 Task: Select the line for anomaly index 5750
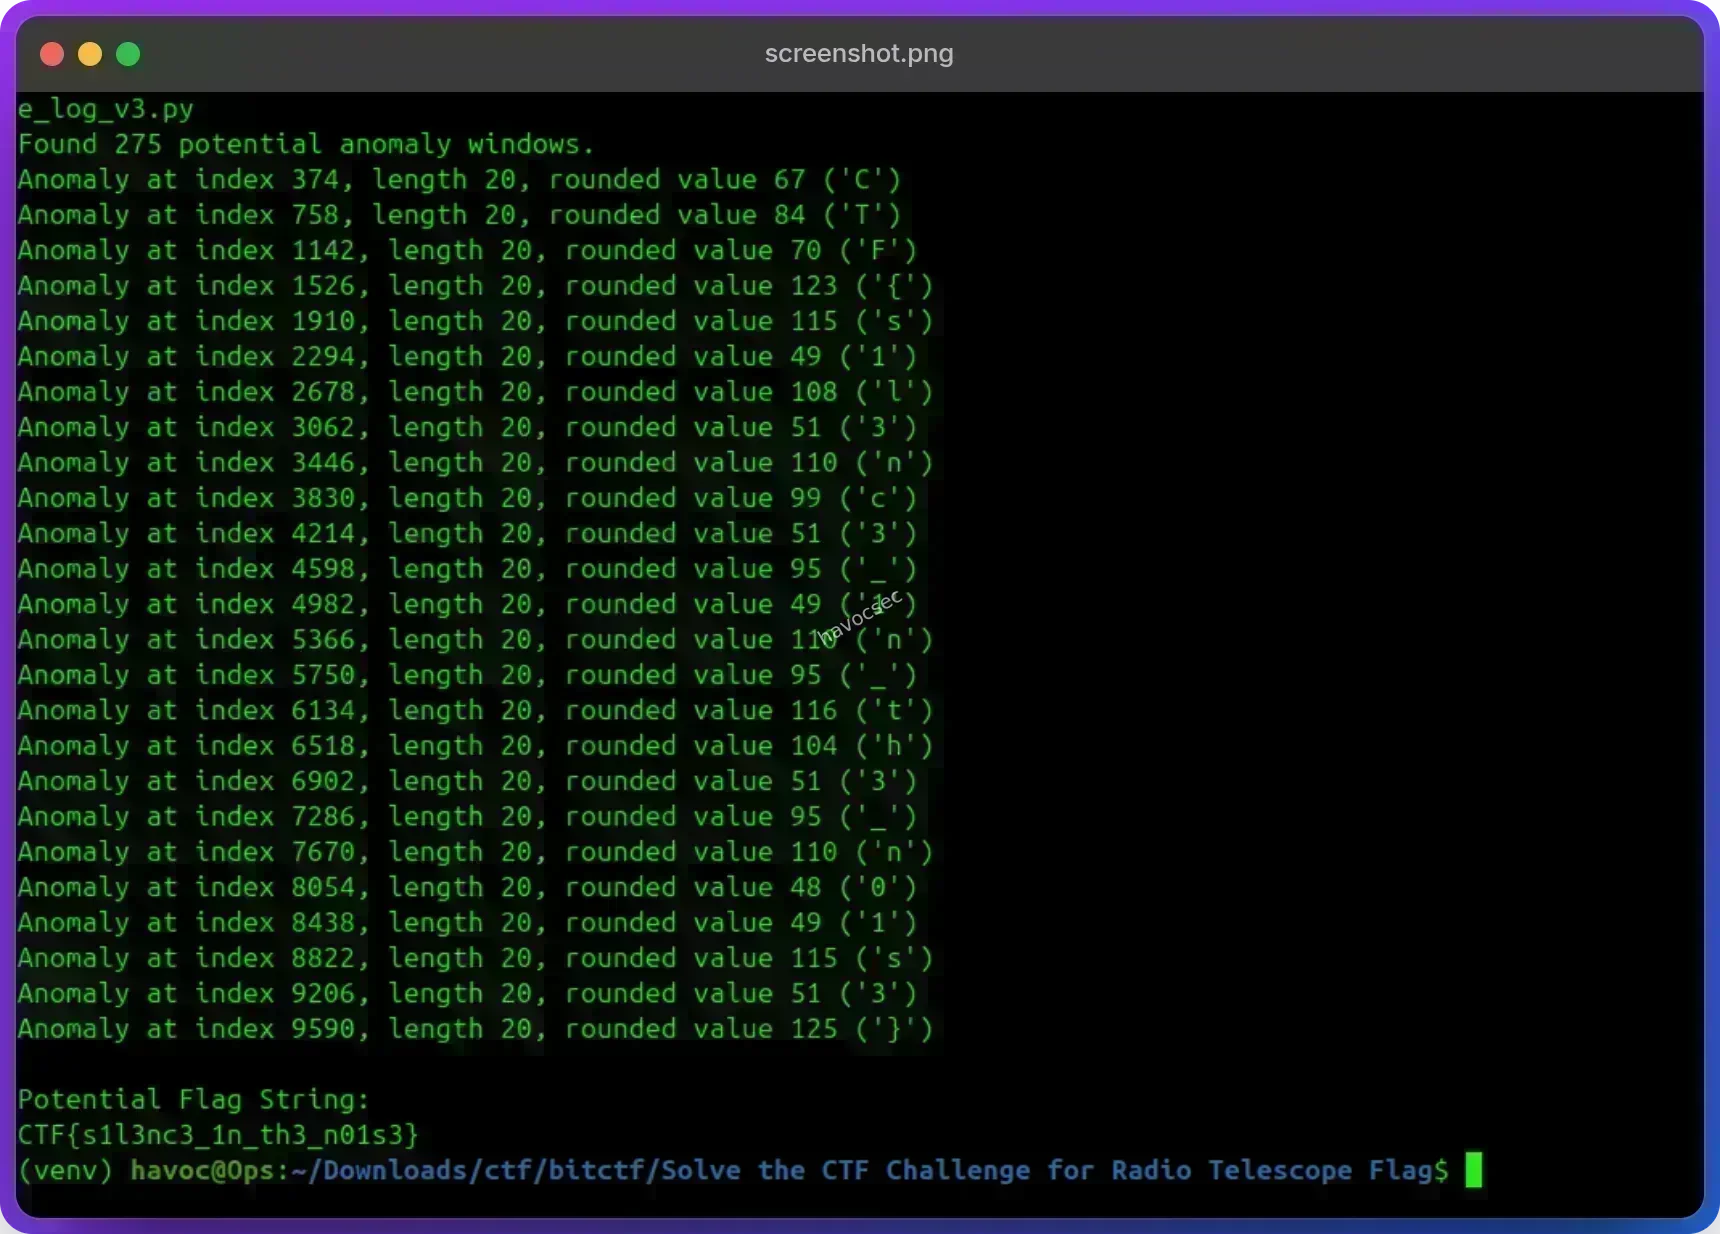tap(468, 675)
